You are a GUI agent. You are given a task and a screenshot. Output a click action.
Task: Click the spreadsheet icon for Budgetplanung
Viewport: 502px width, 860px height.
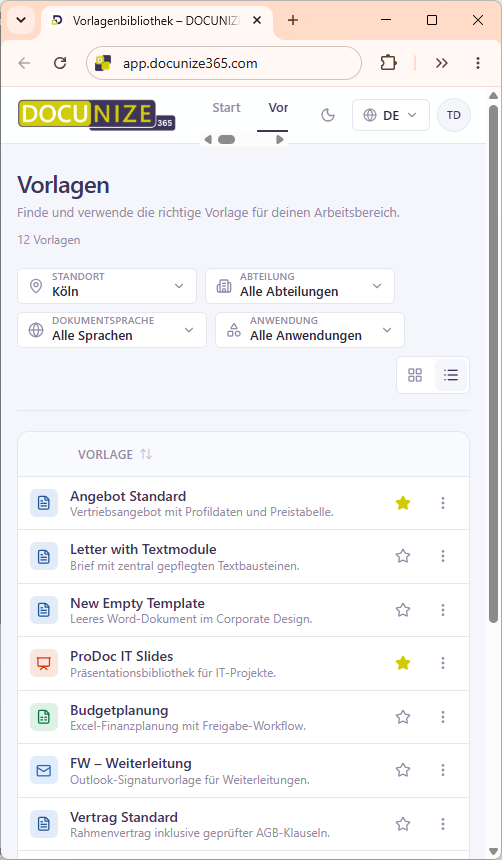pos(44,717)
